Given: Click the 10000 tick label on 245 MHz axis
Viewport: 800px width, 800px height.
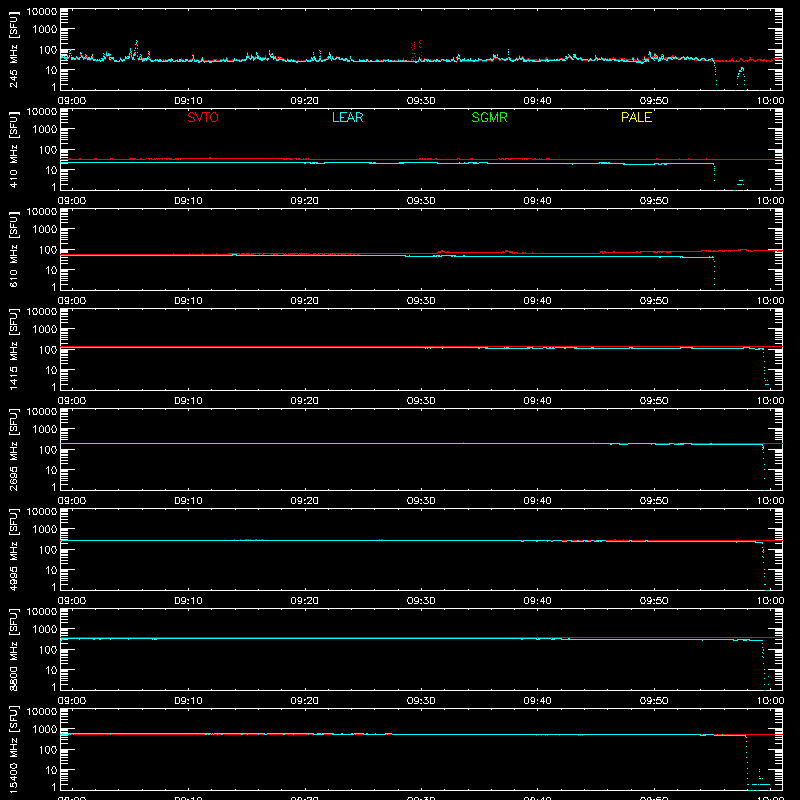Looking at the screenshot, I should [42, 12].
